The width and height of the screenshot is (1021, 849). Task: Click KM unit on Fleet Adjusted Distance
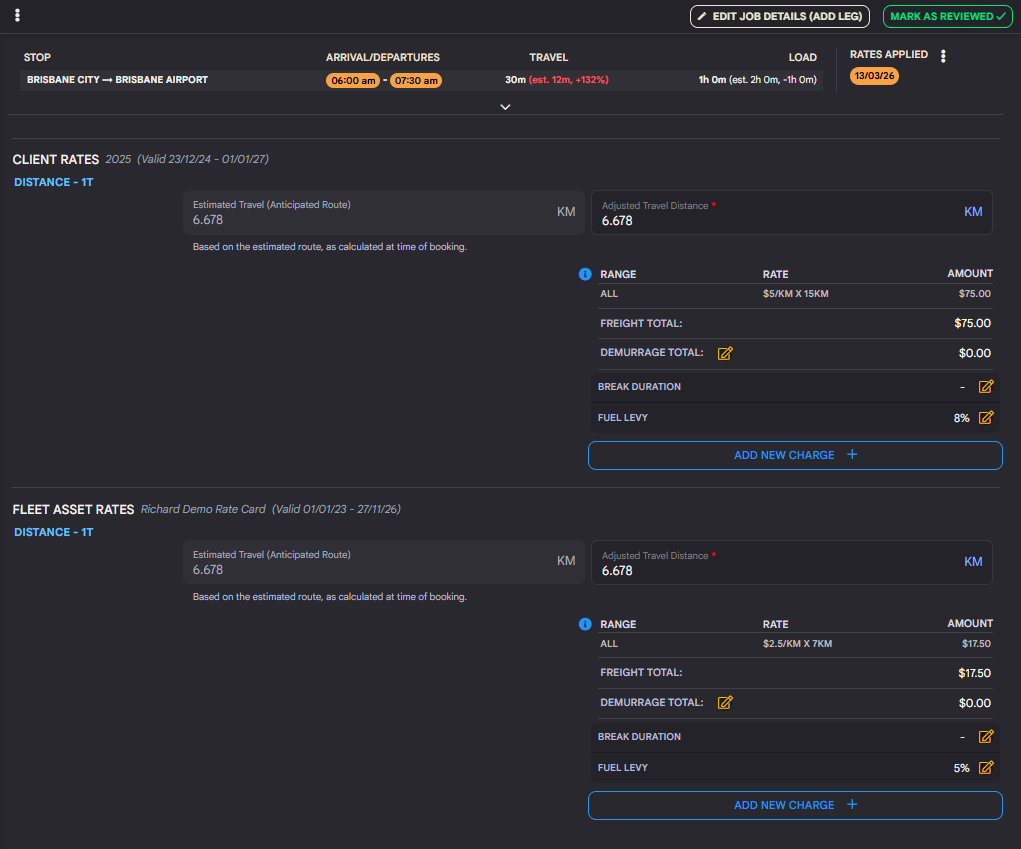click(973, 562)
